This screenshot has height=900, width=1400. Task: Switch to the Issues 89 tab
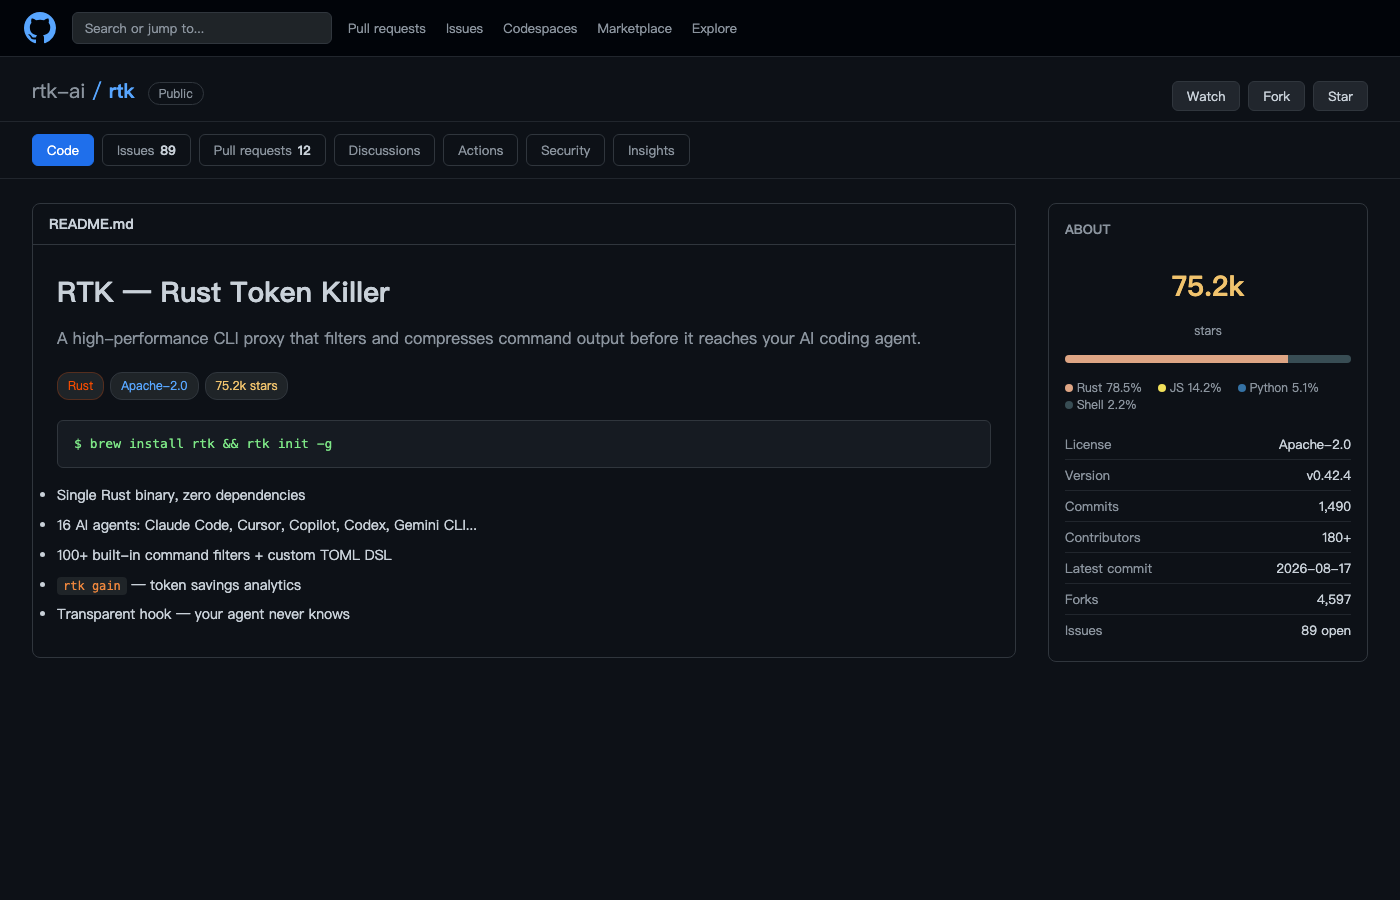(x=146, y=150)
